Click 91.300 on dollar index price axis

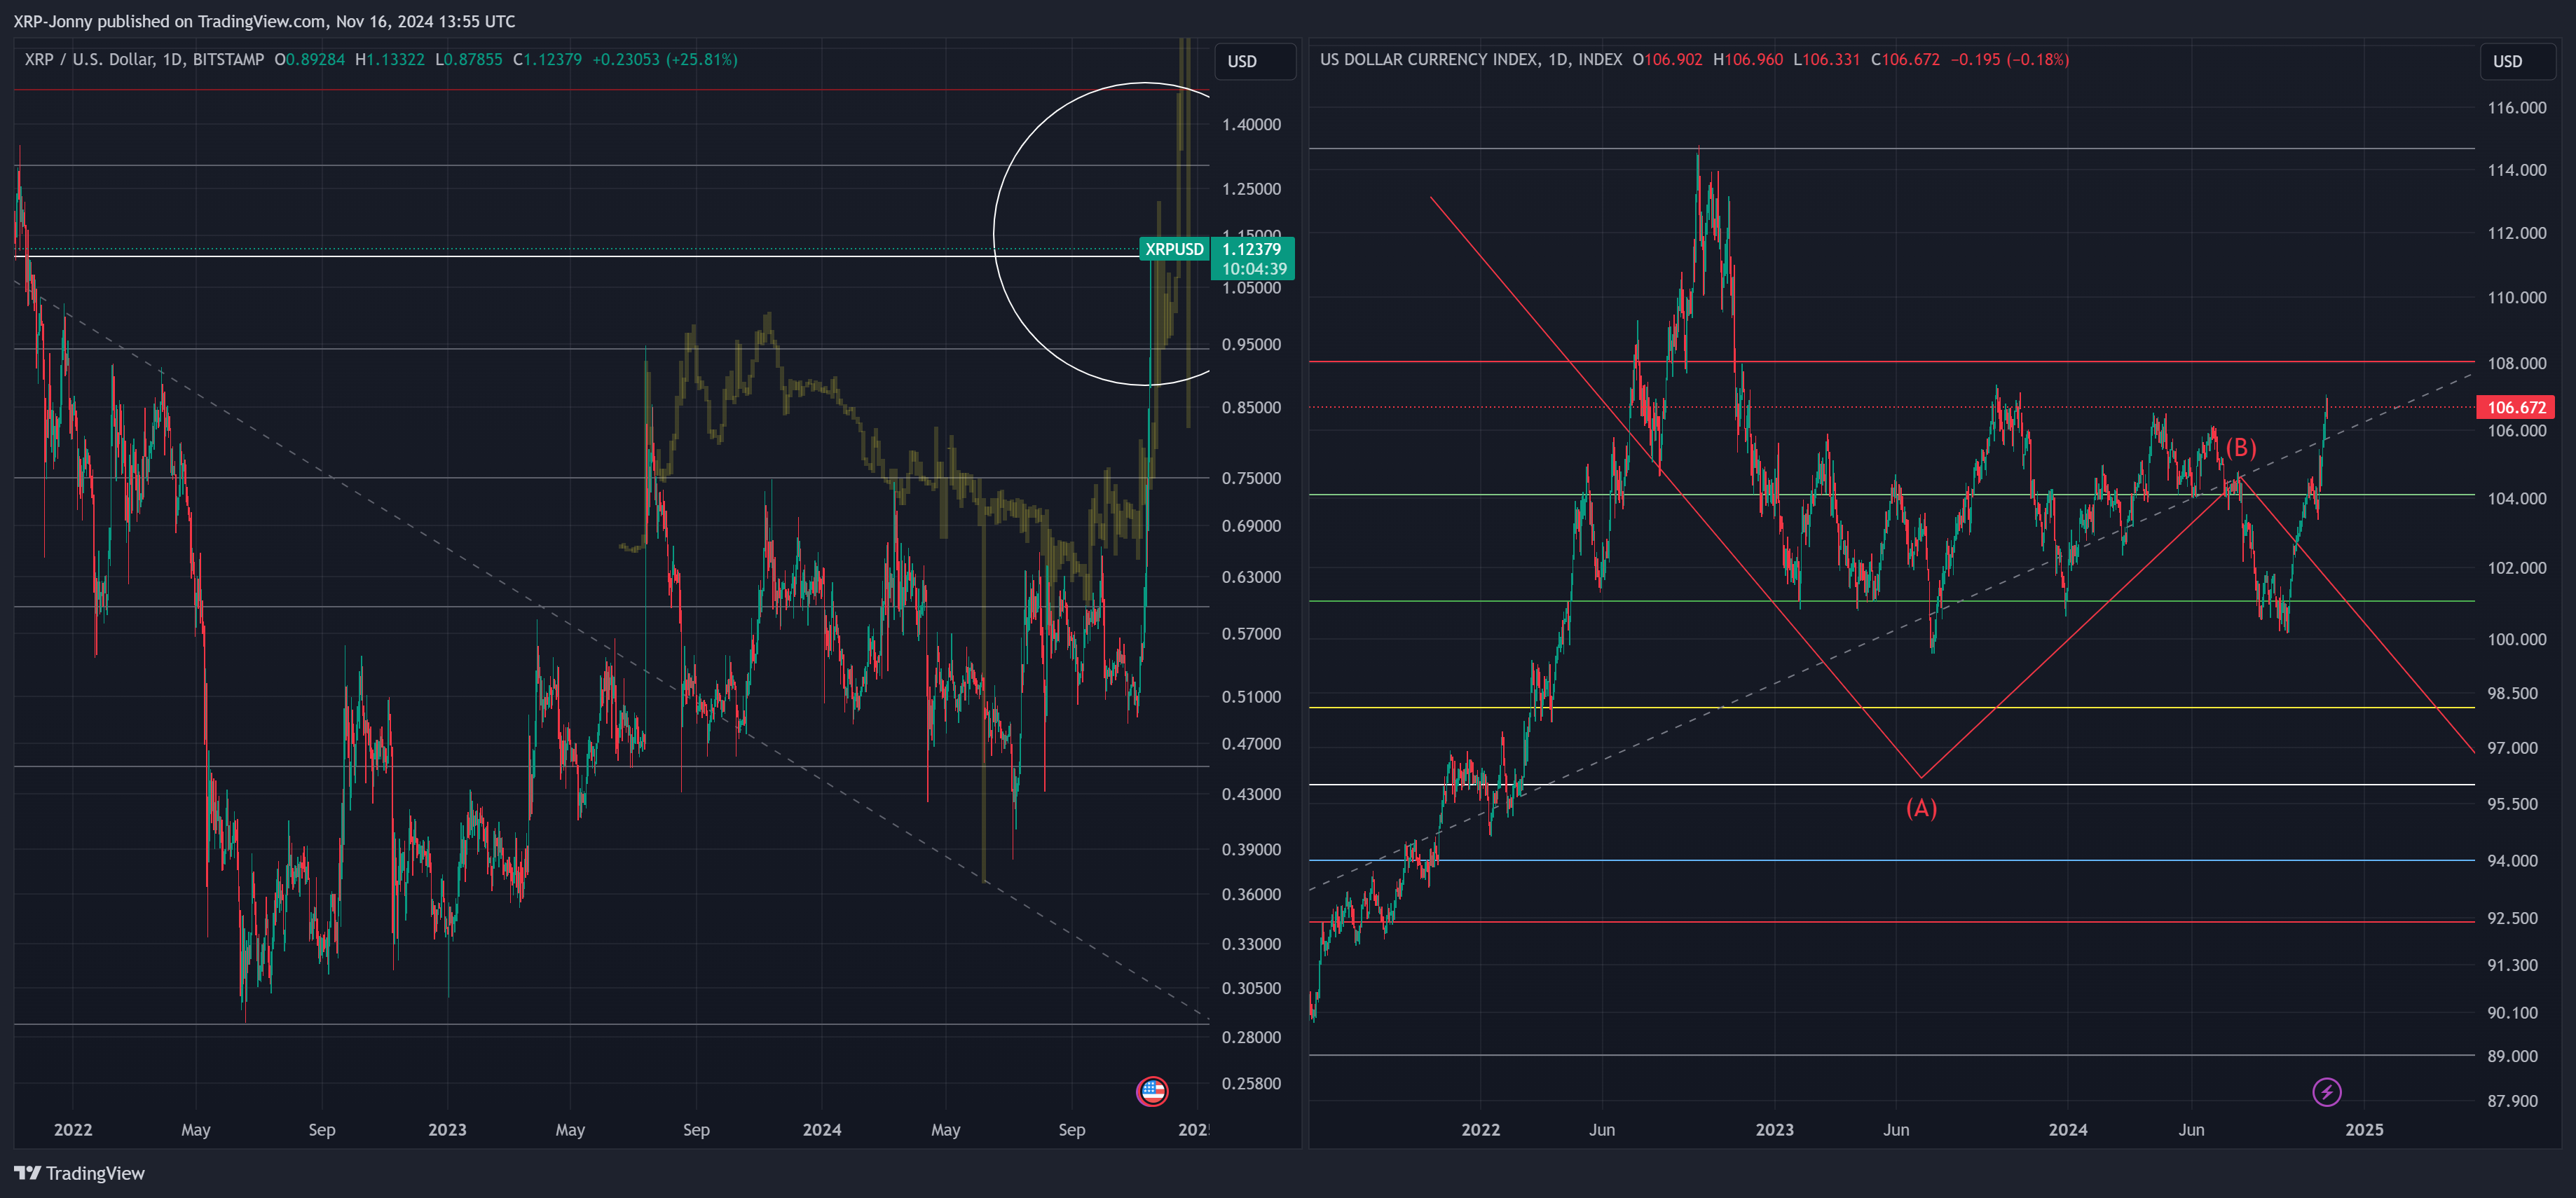[2512, 966]
